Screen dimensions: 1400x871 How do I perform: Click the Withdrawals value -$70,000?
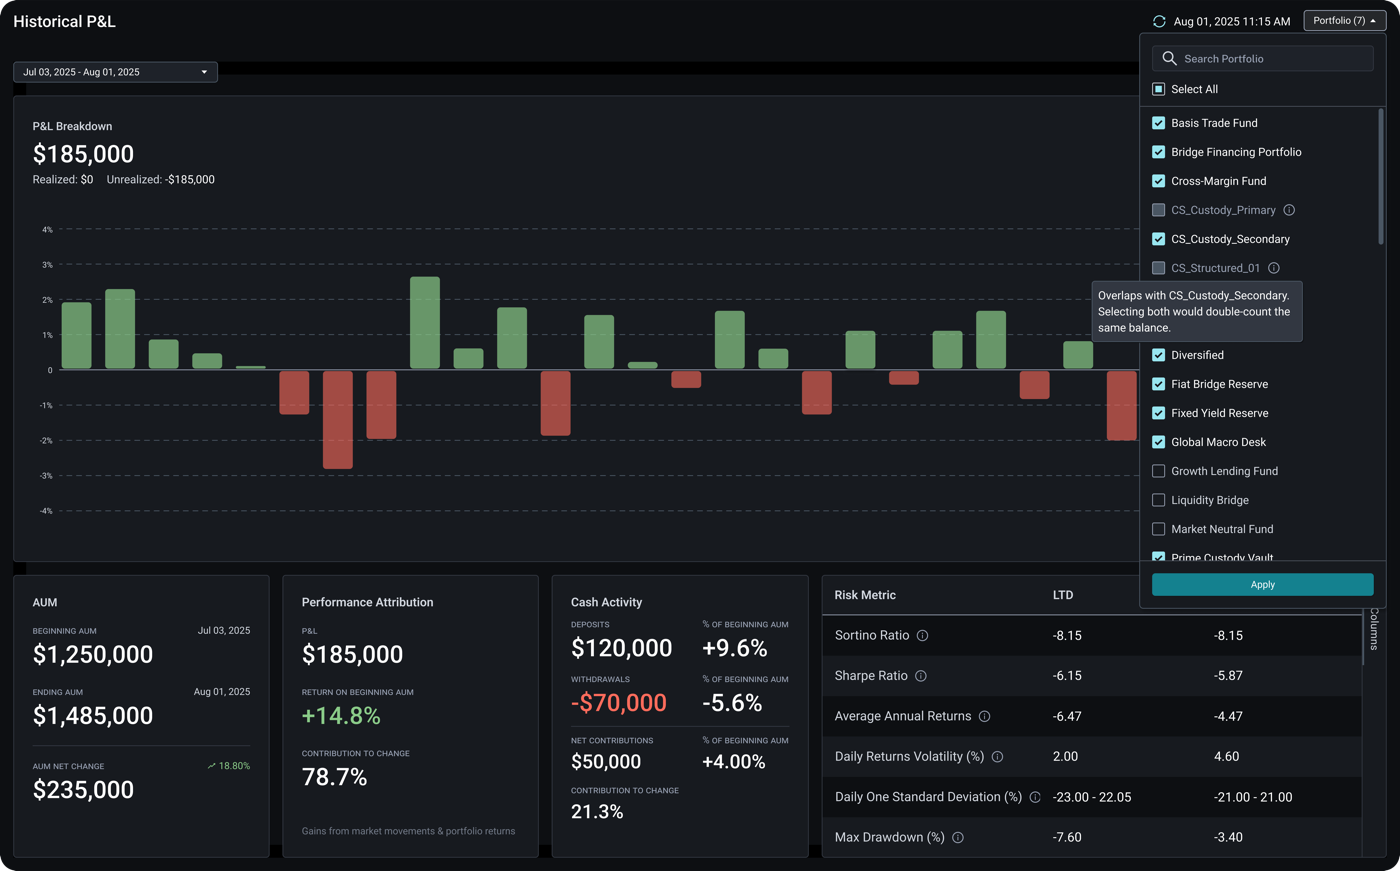coord(619,703)
